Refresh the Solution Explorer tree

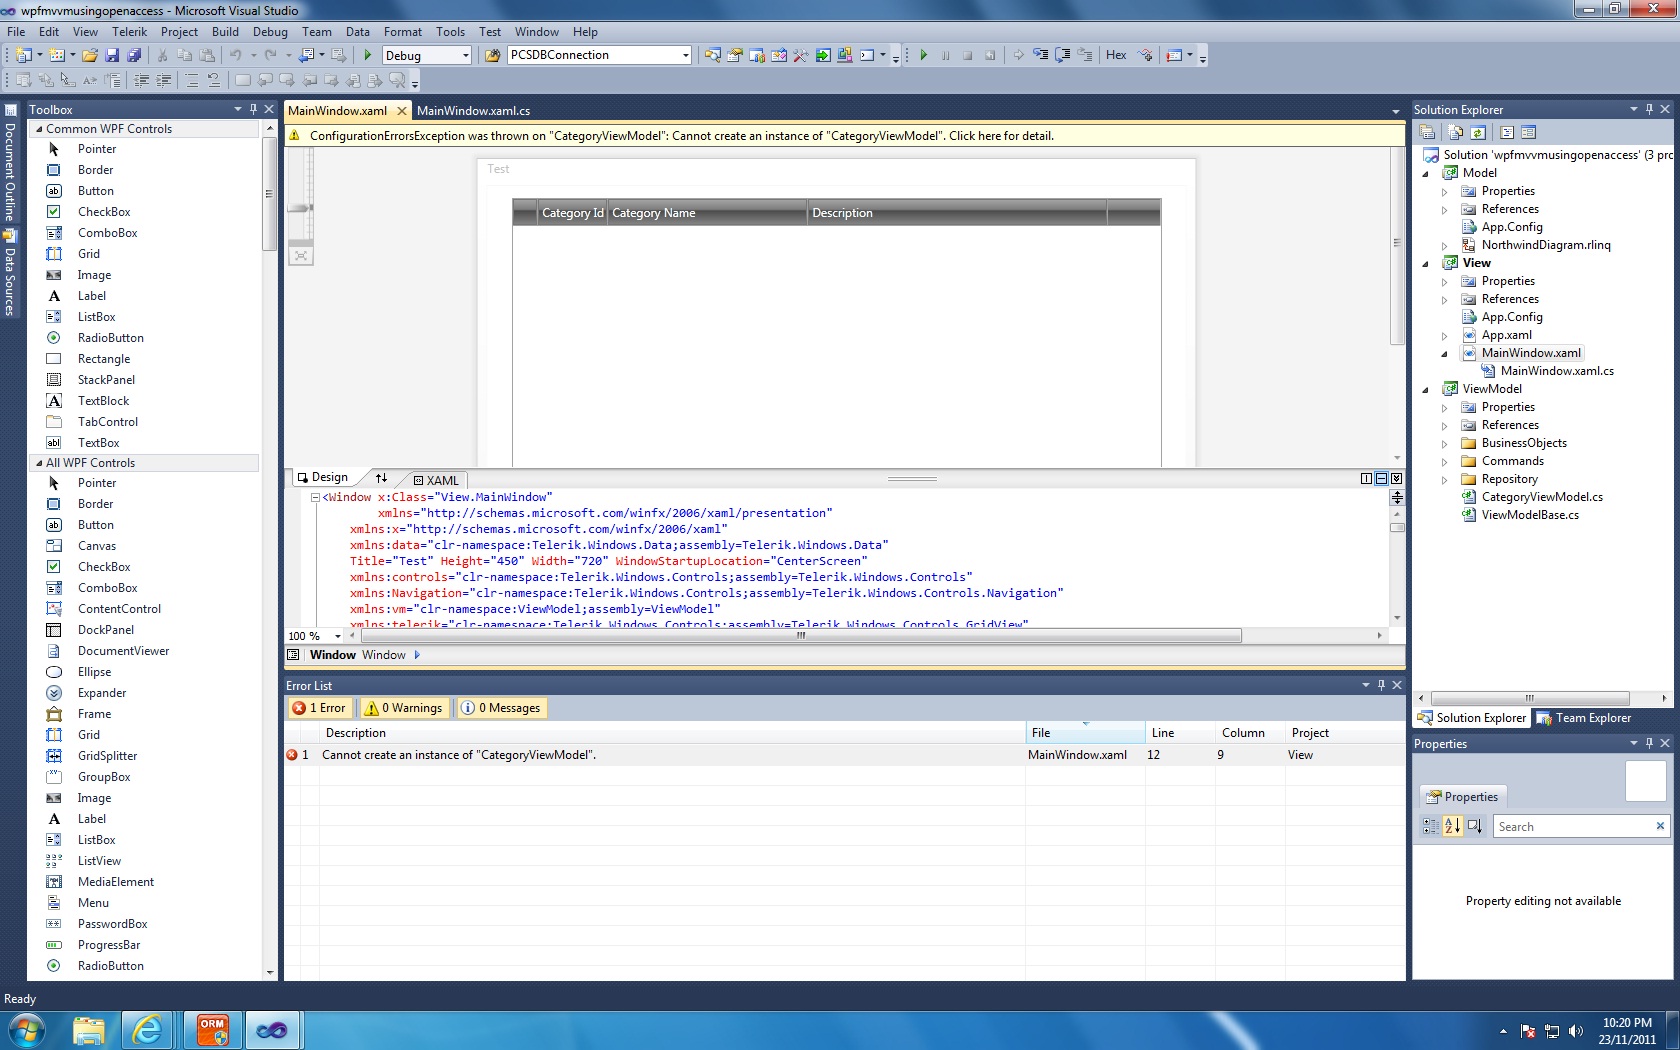1478,132
